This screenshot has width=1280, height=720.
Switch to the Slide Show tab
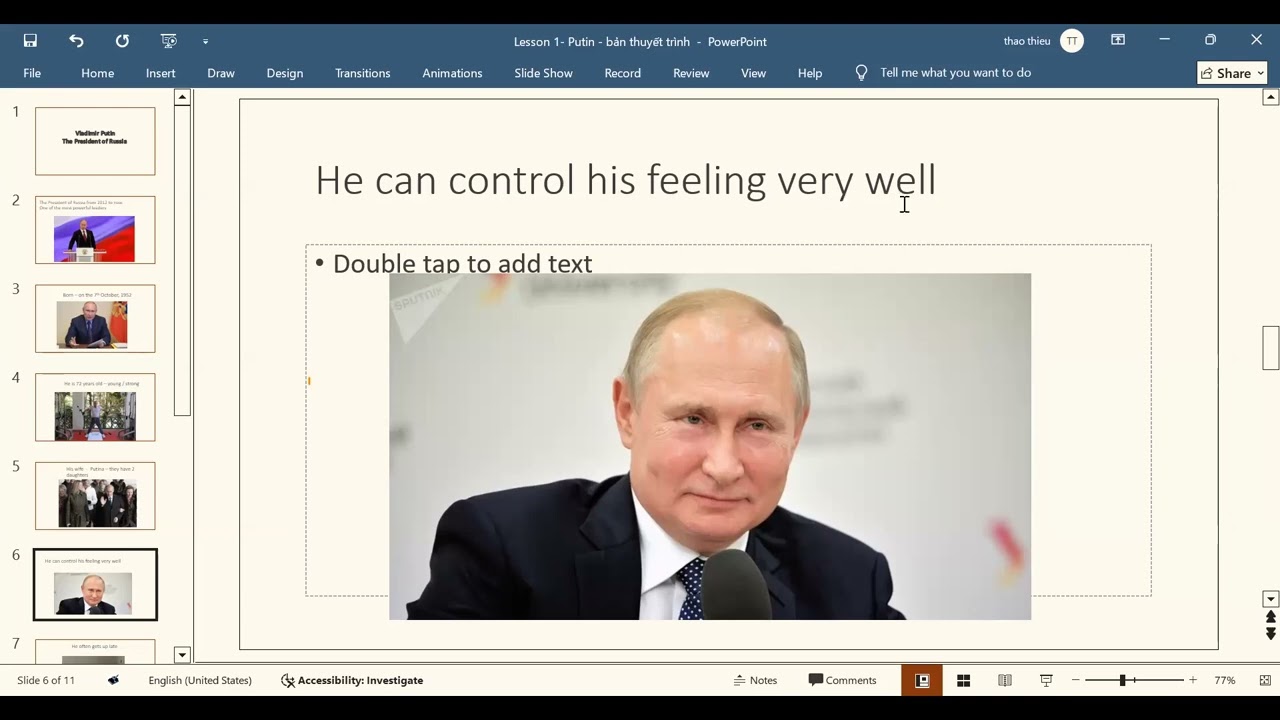pos(543,73)
